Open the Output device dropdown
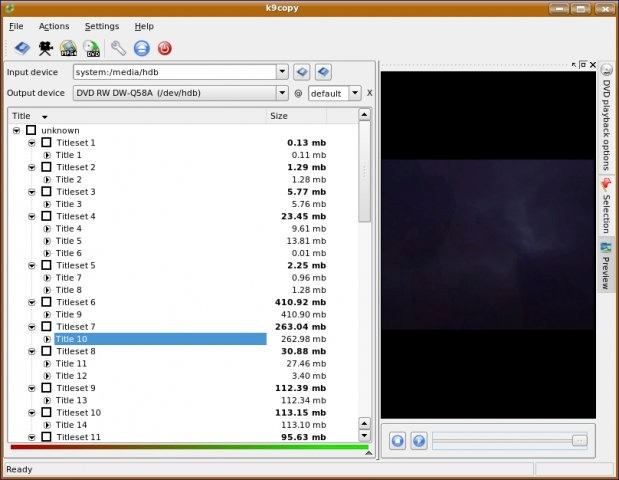The height and width of the screenshot is (480, 619). tap(282, 93)
